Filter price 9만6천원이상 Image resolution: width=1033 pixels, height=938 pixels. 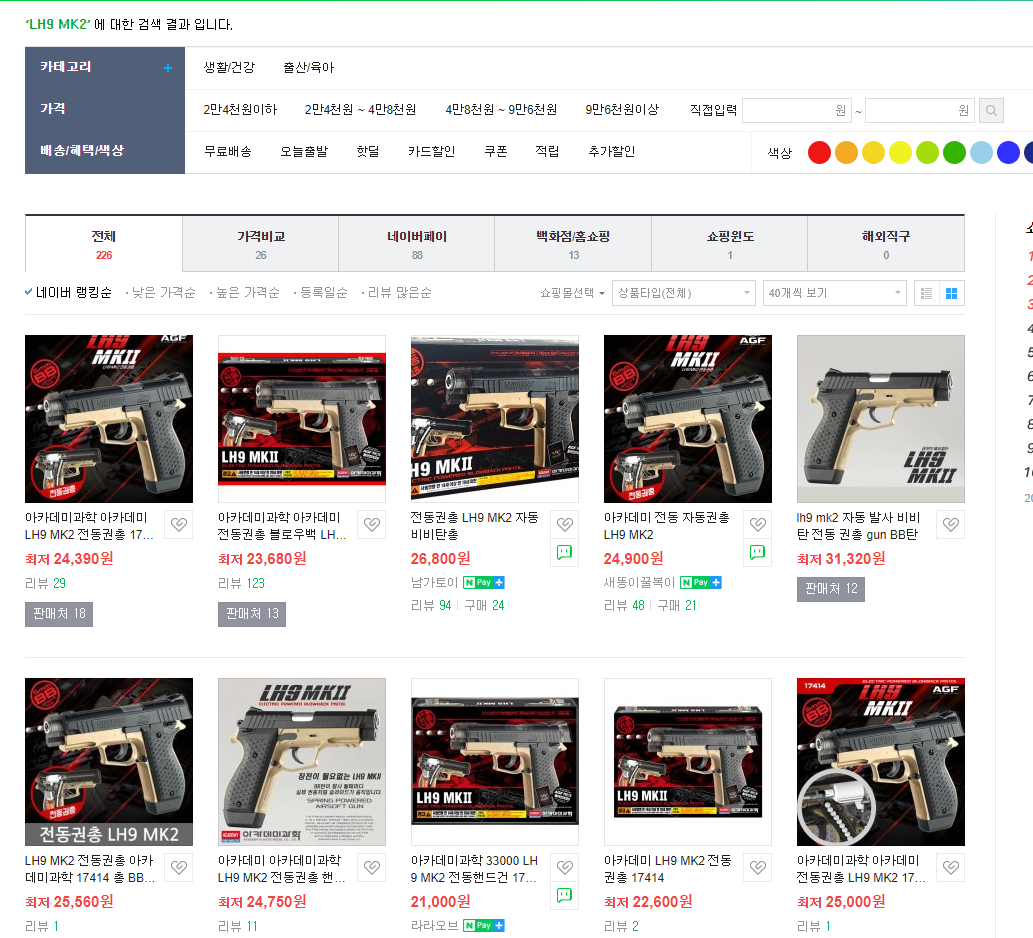point(622,109)
